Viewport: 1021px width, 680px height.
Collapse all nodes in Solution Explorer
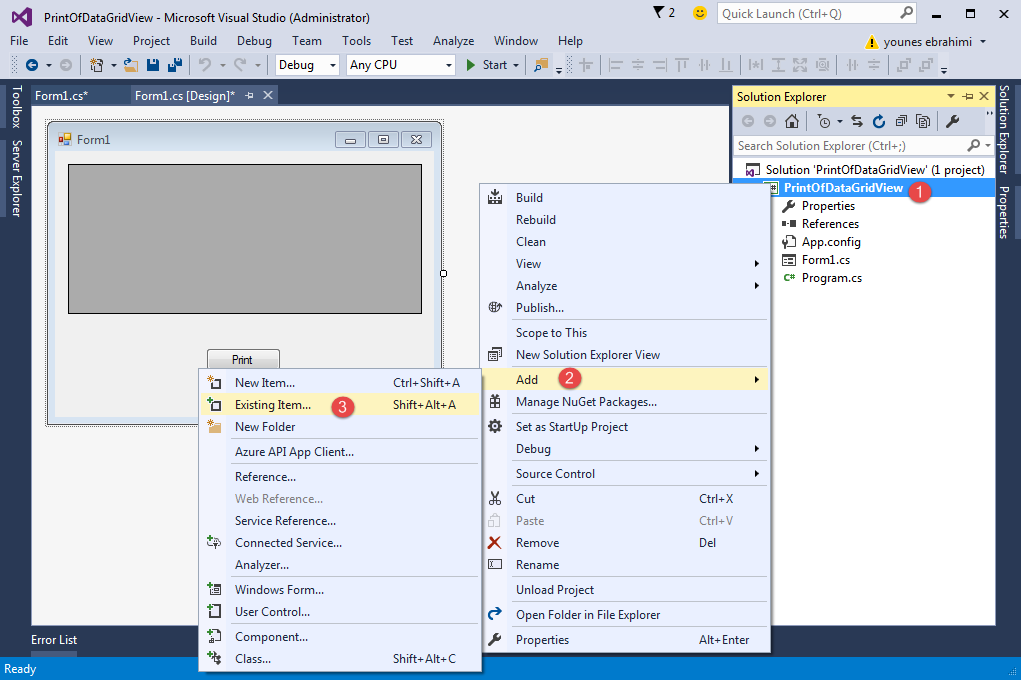(901, 121)
